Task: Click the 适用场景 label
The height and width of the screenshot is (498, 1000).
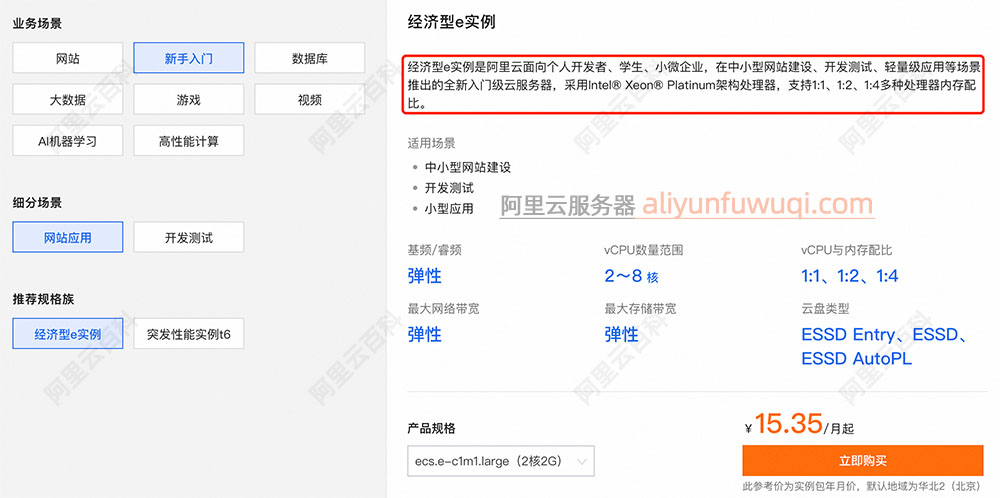Action: click(432, 143)
